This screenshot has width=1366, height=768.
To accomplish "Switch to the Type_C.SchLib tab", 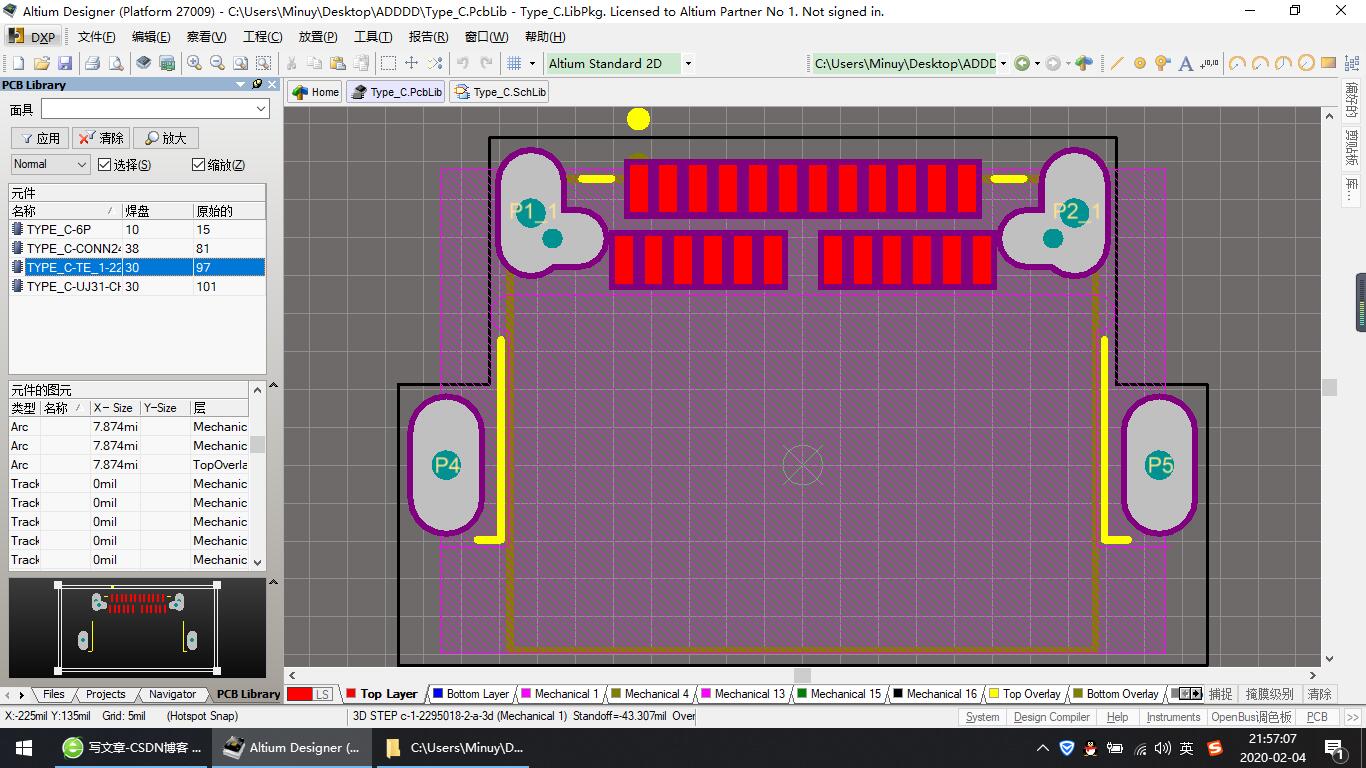I will tap(500, 92).
